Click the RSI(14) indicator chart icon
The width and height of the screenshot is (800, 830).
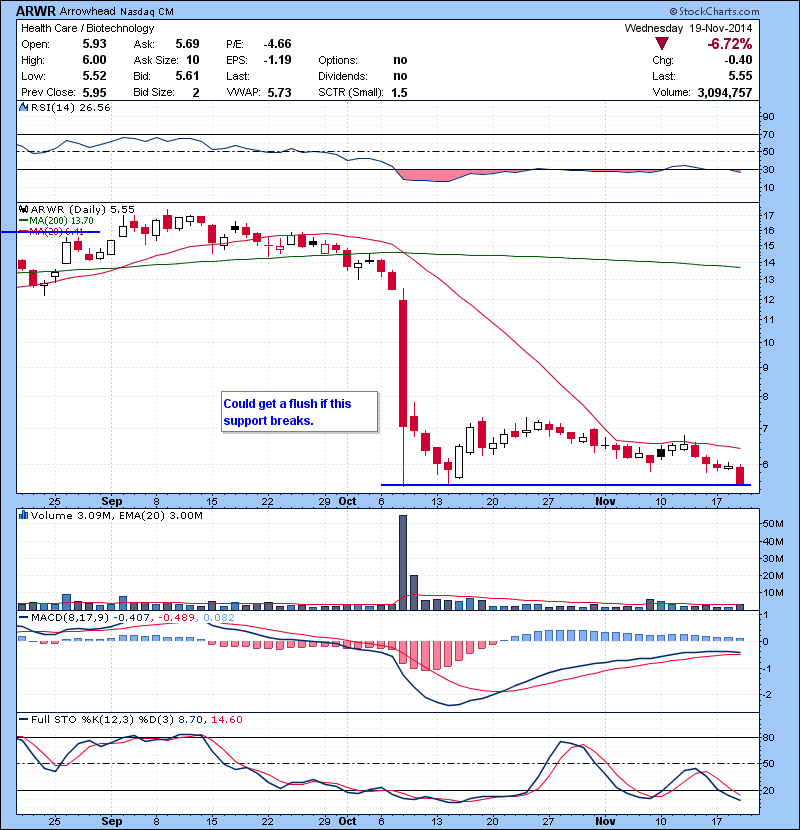[23, 107]
